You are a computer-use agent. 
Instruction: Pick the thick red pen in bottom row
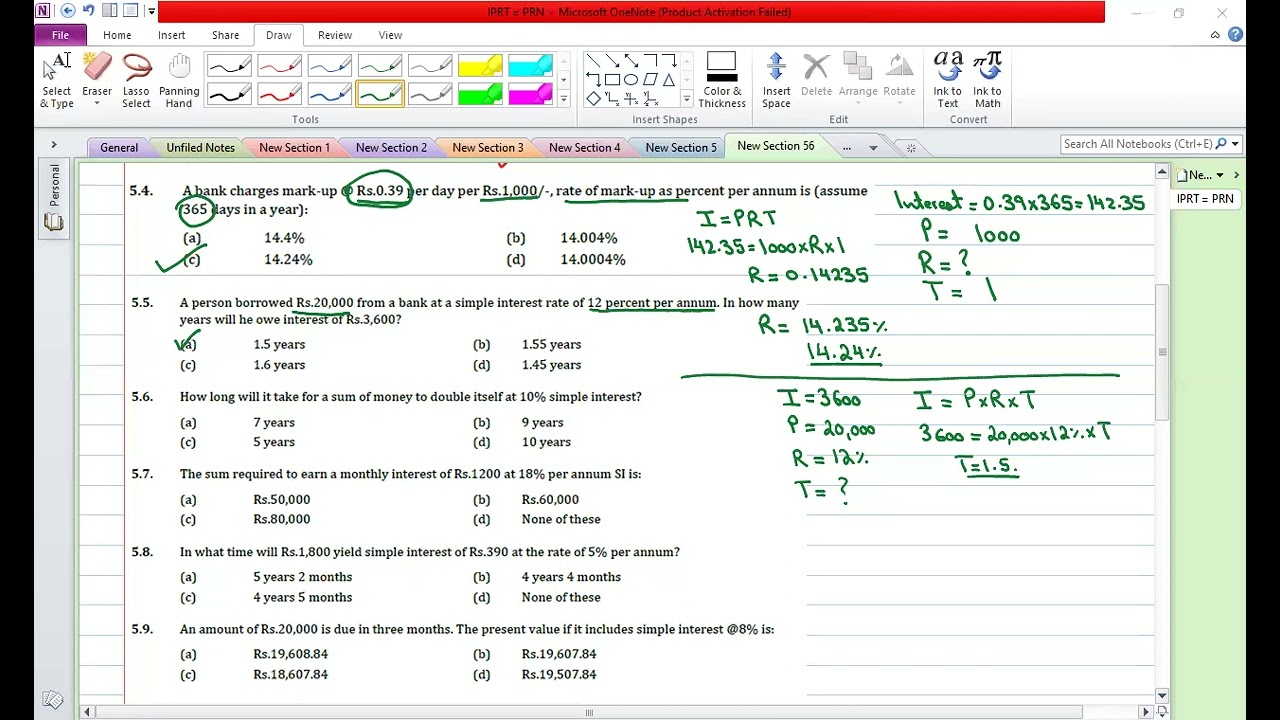tap(279, 94)
